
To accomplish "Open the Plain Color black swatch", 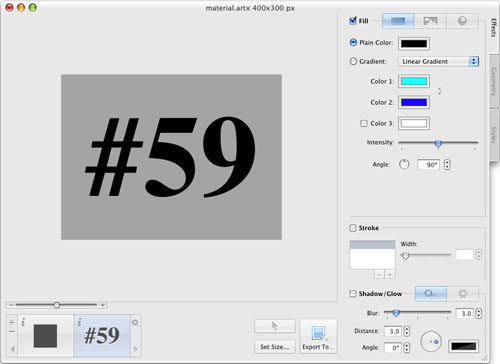I will (x=414, y=43).
